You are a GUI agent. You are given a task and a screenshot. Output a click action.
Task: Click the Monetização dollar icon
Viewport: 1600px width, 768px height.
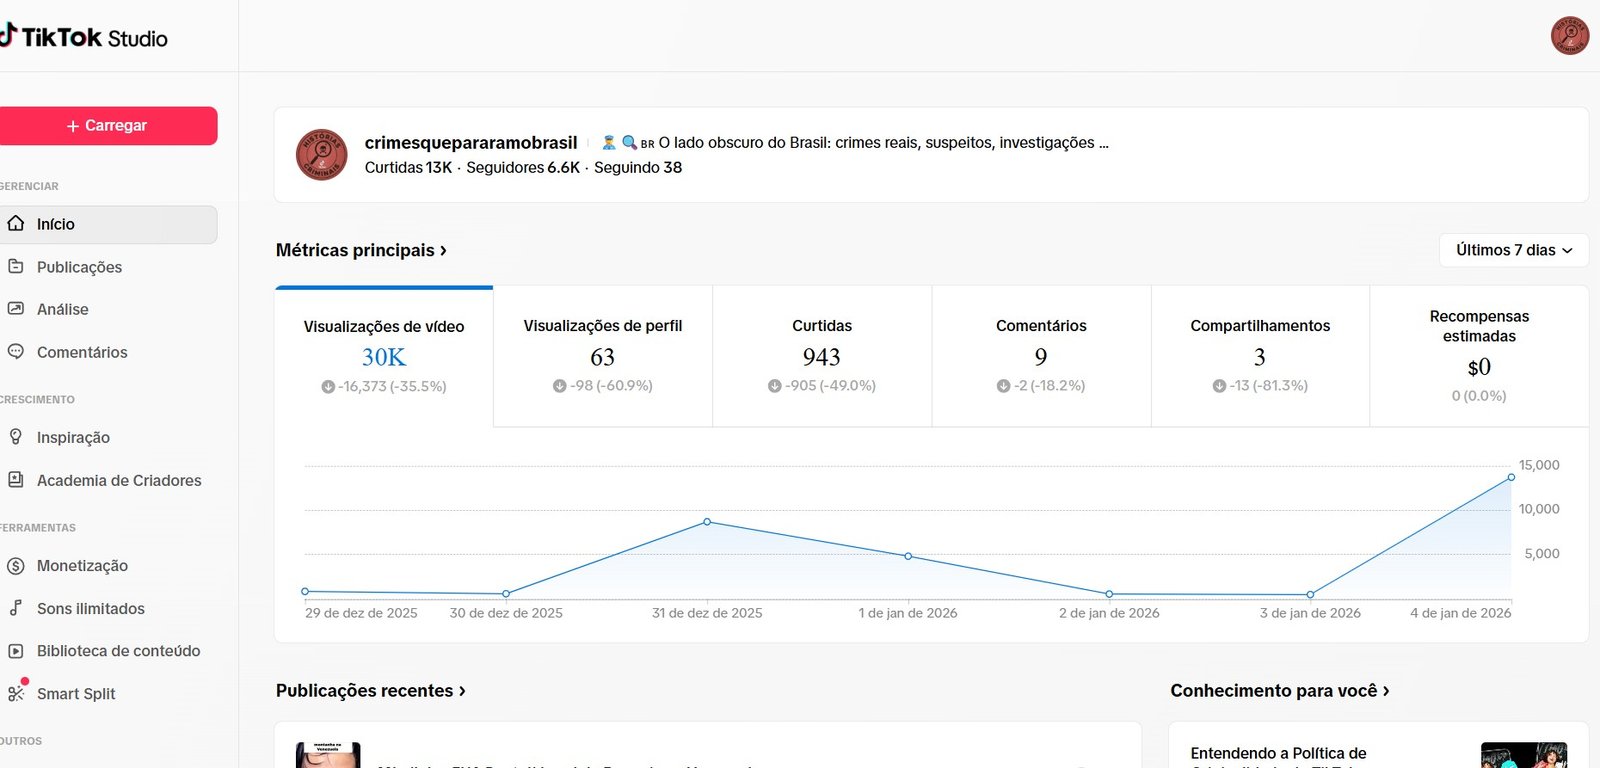click(x=16, y=566)
